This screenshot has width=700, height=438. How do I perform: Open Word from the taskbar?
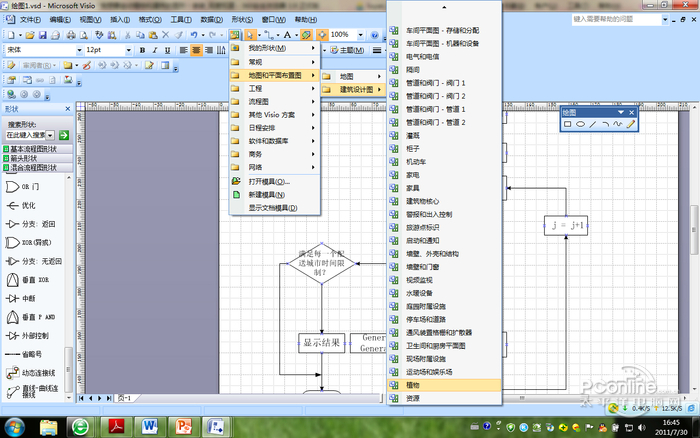tap(150, 427)
